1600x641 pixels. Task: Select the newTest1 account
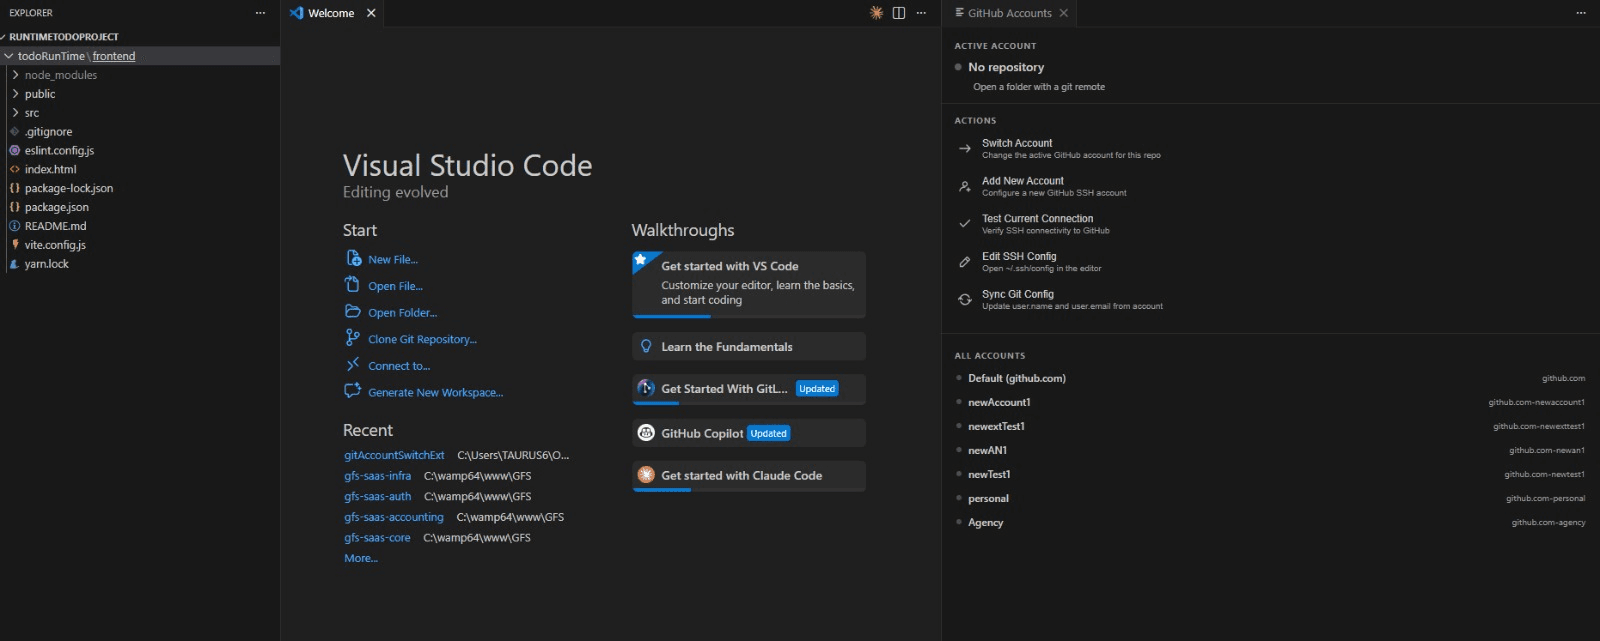tap(1270, 474)
